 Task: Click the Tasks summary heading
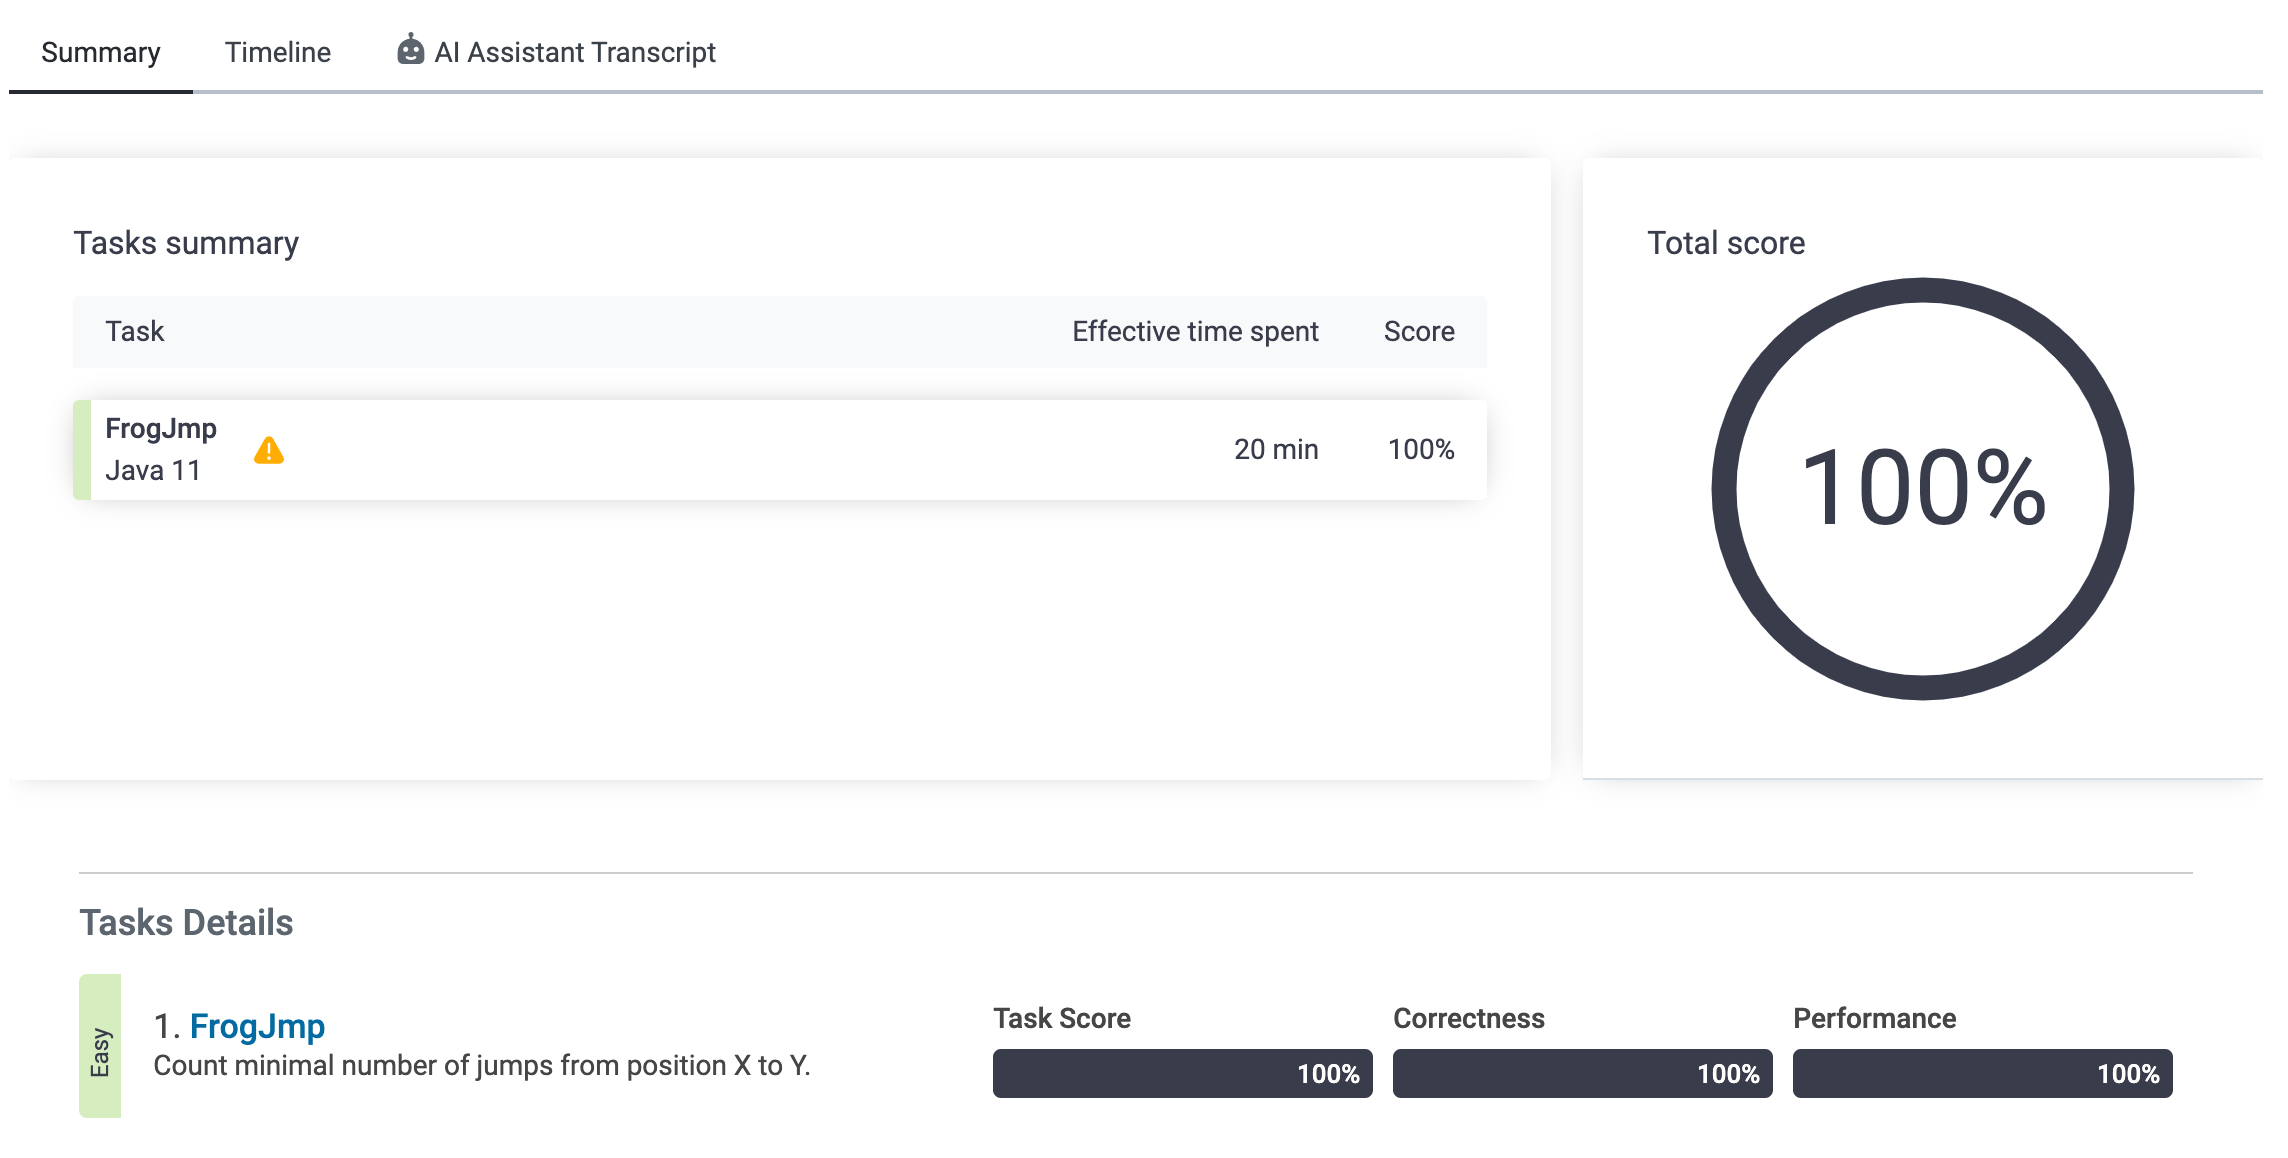pos(186,243)
